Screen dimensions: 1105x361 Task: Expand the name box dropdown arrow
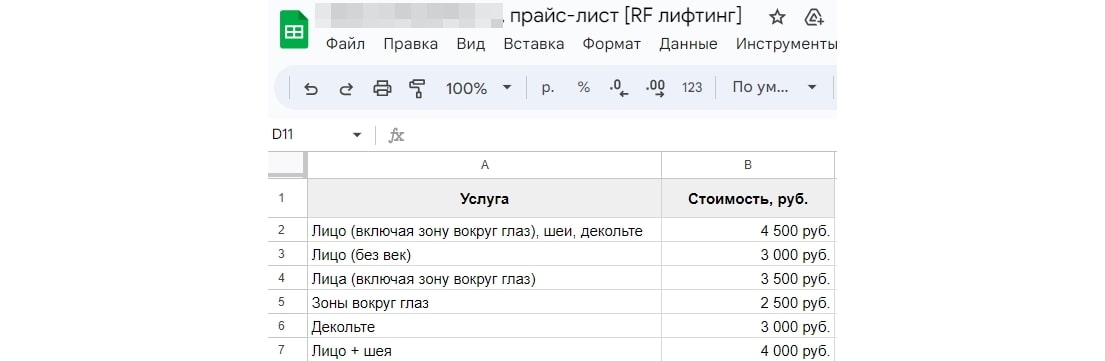[357, 135]
